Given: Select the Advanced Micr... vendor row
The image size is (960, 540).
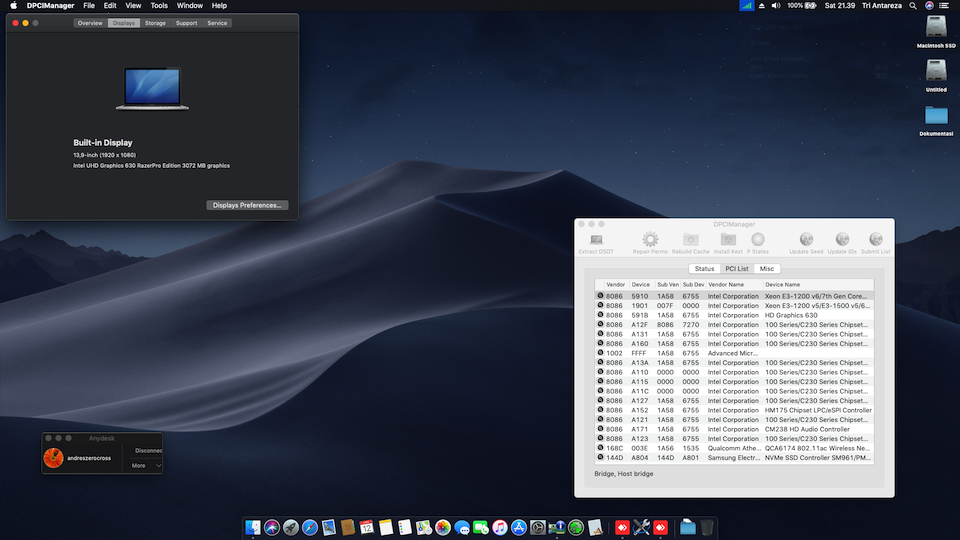Looking at the screenshot, I should (734, 353).
